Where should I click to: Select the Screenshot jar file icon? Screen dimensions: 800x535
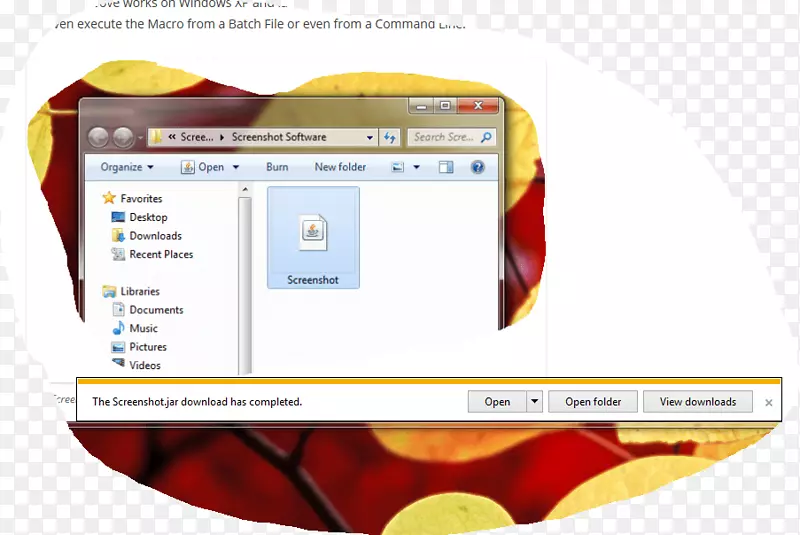click(x=313, y=234)
